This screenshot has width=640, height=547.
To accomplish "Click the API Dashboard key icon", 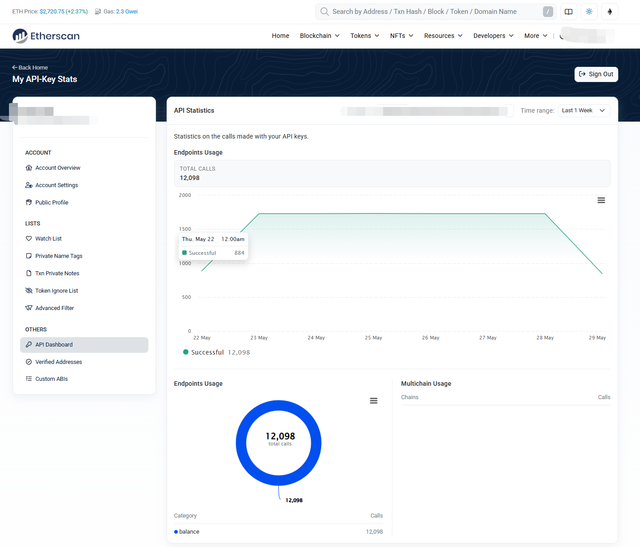I will [29, 345].
